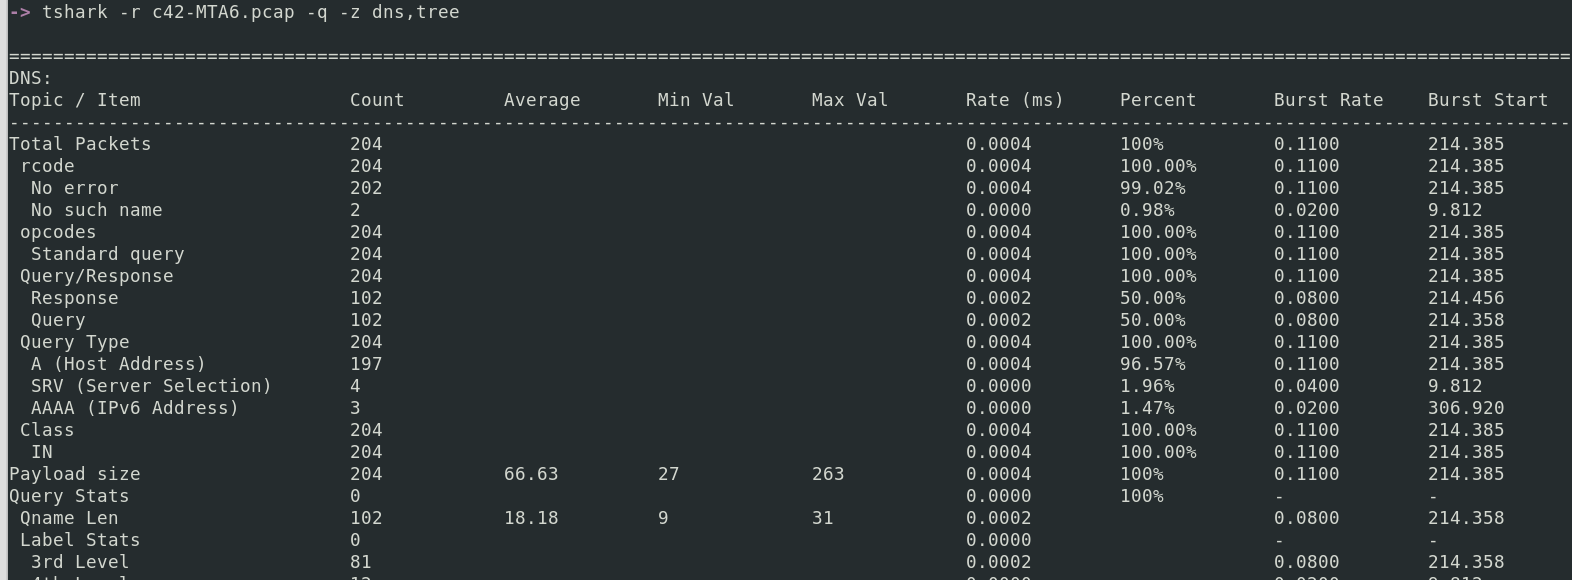Click the 96.57% percent value
1572x580 pixels.
pyautogui.click(x=1153, y=364)
